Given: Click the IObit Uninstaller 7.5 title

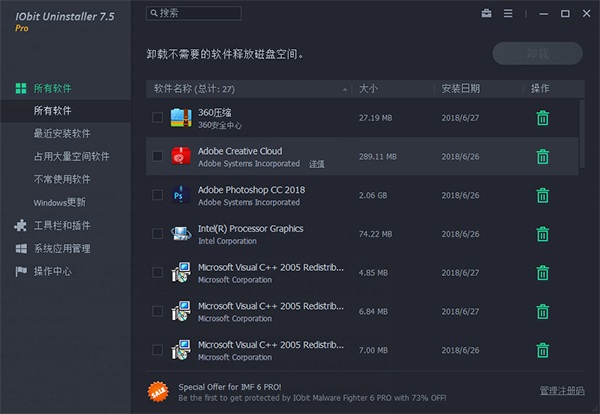Looking at the screenshot, I should point(65,16).
